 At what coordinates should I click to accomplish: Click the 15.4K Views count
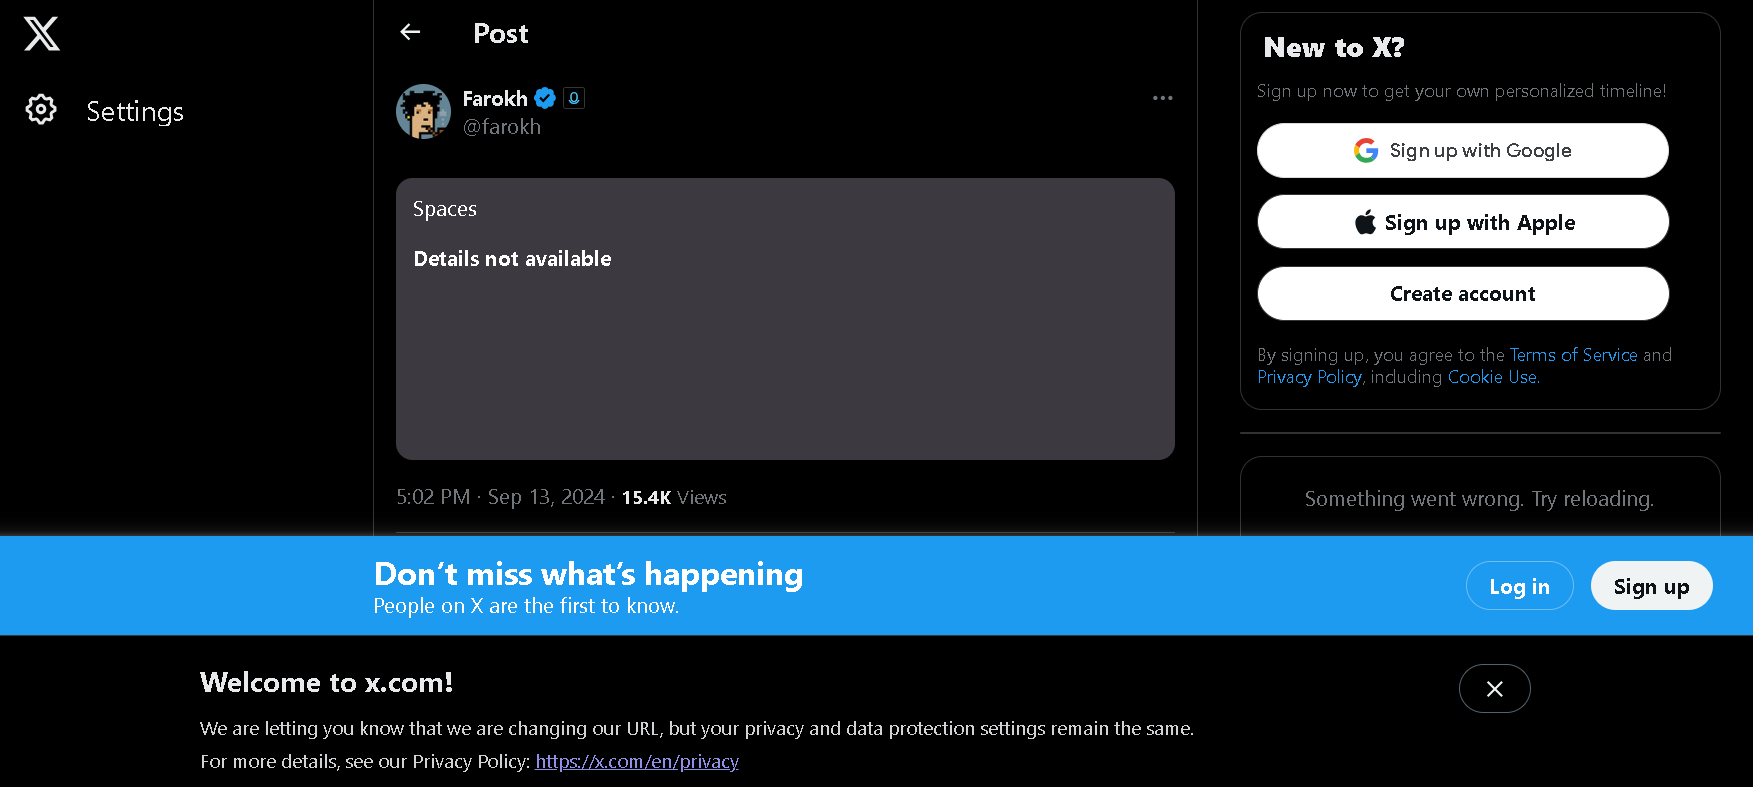pyautogui.click(x=672, y=497)
